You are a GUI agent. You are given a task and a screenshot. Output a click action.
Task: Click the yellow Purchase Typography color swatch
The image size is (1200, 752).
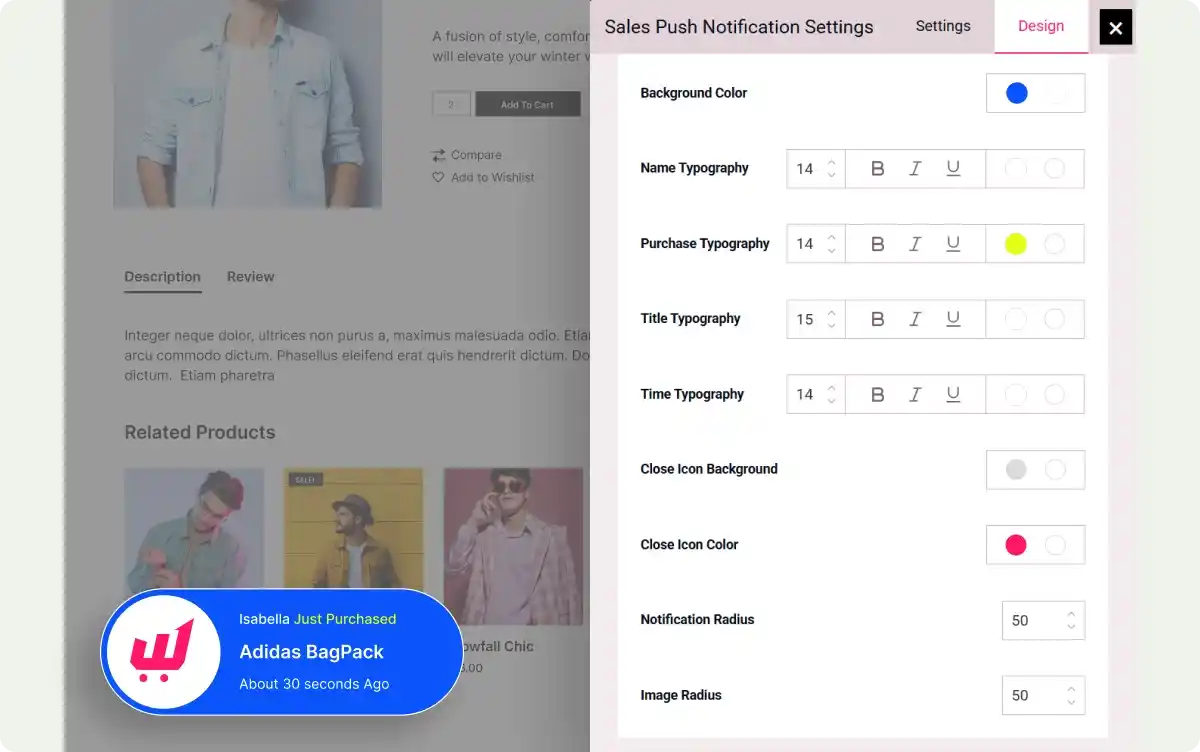[1015, 243]
